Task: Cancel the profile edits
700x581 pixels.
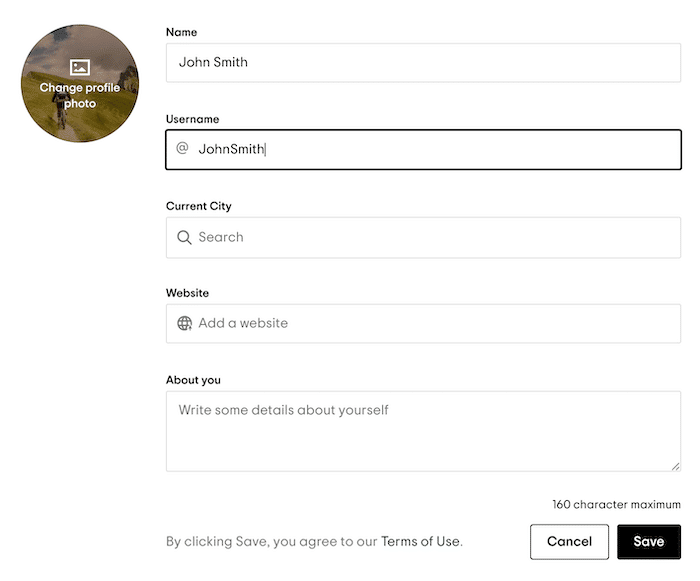Action: [569, 542]
